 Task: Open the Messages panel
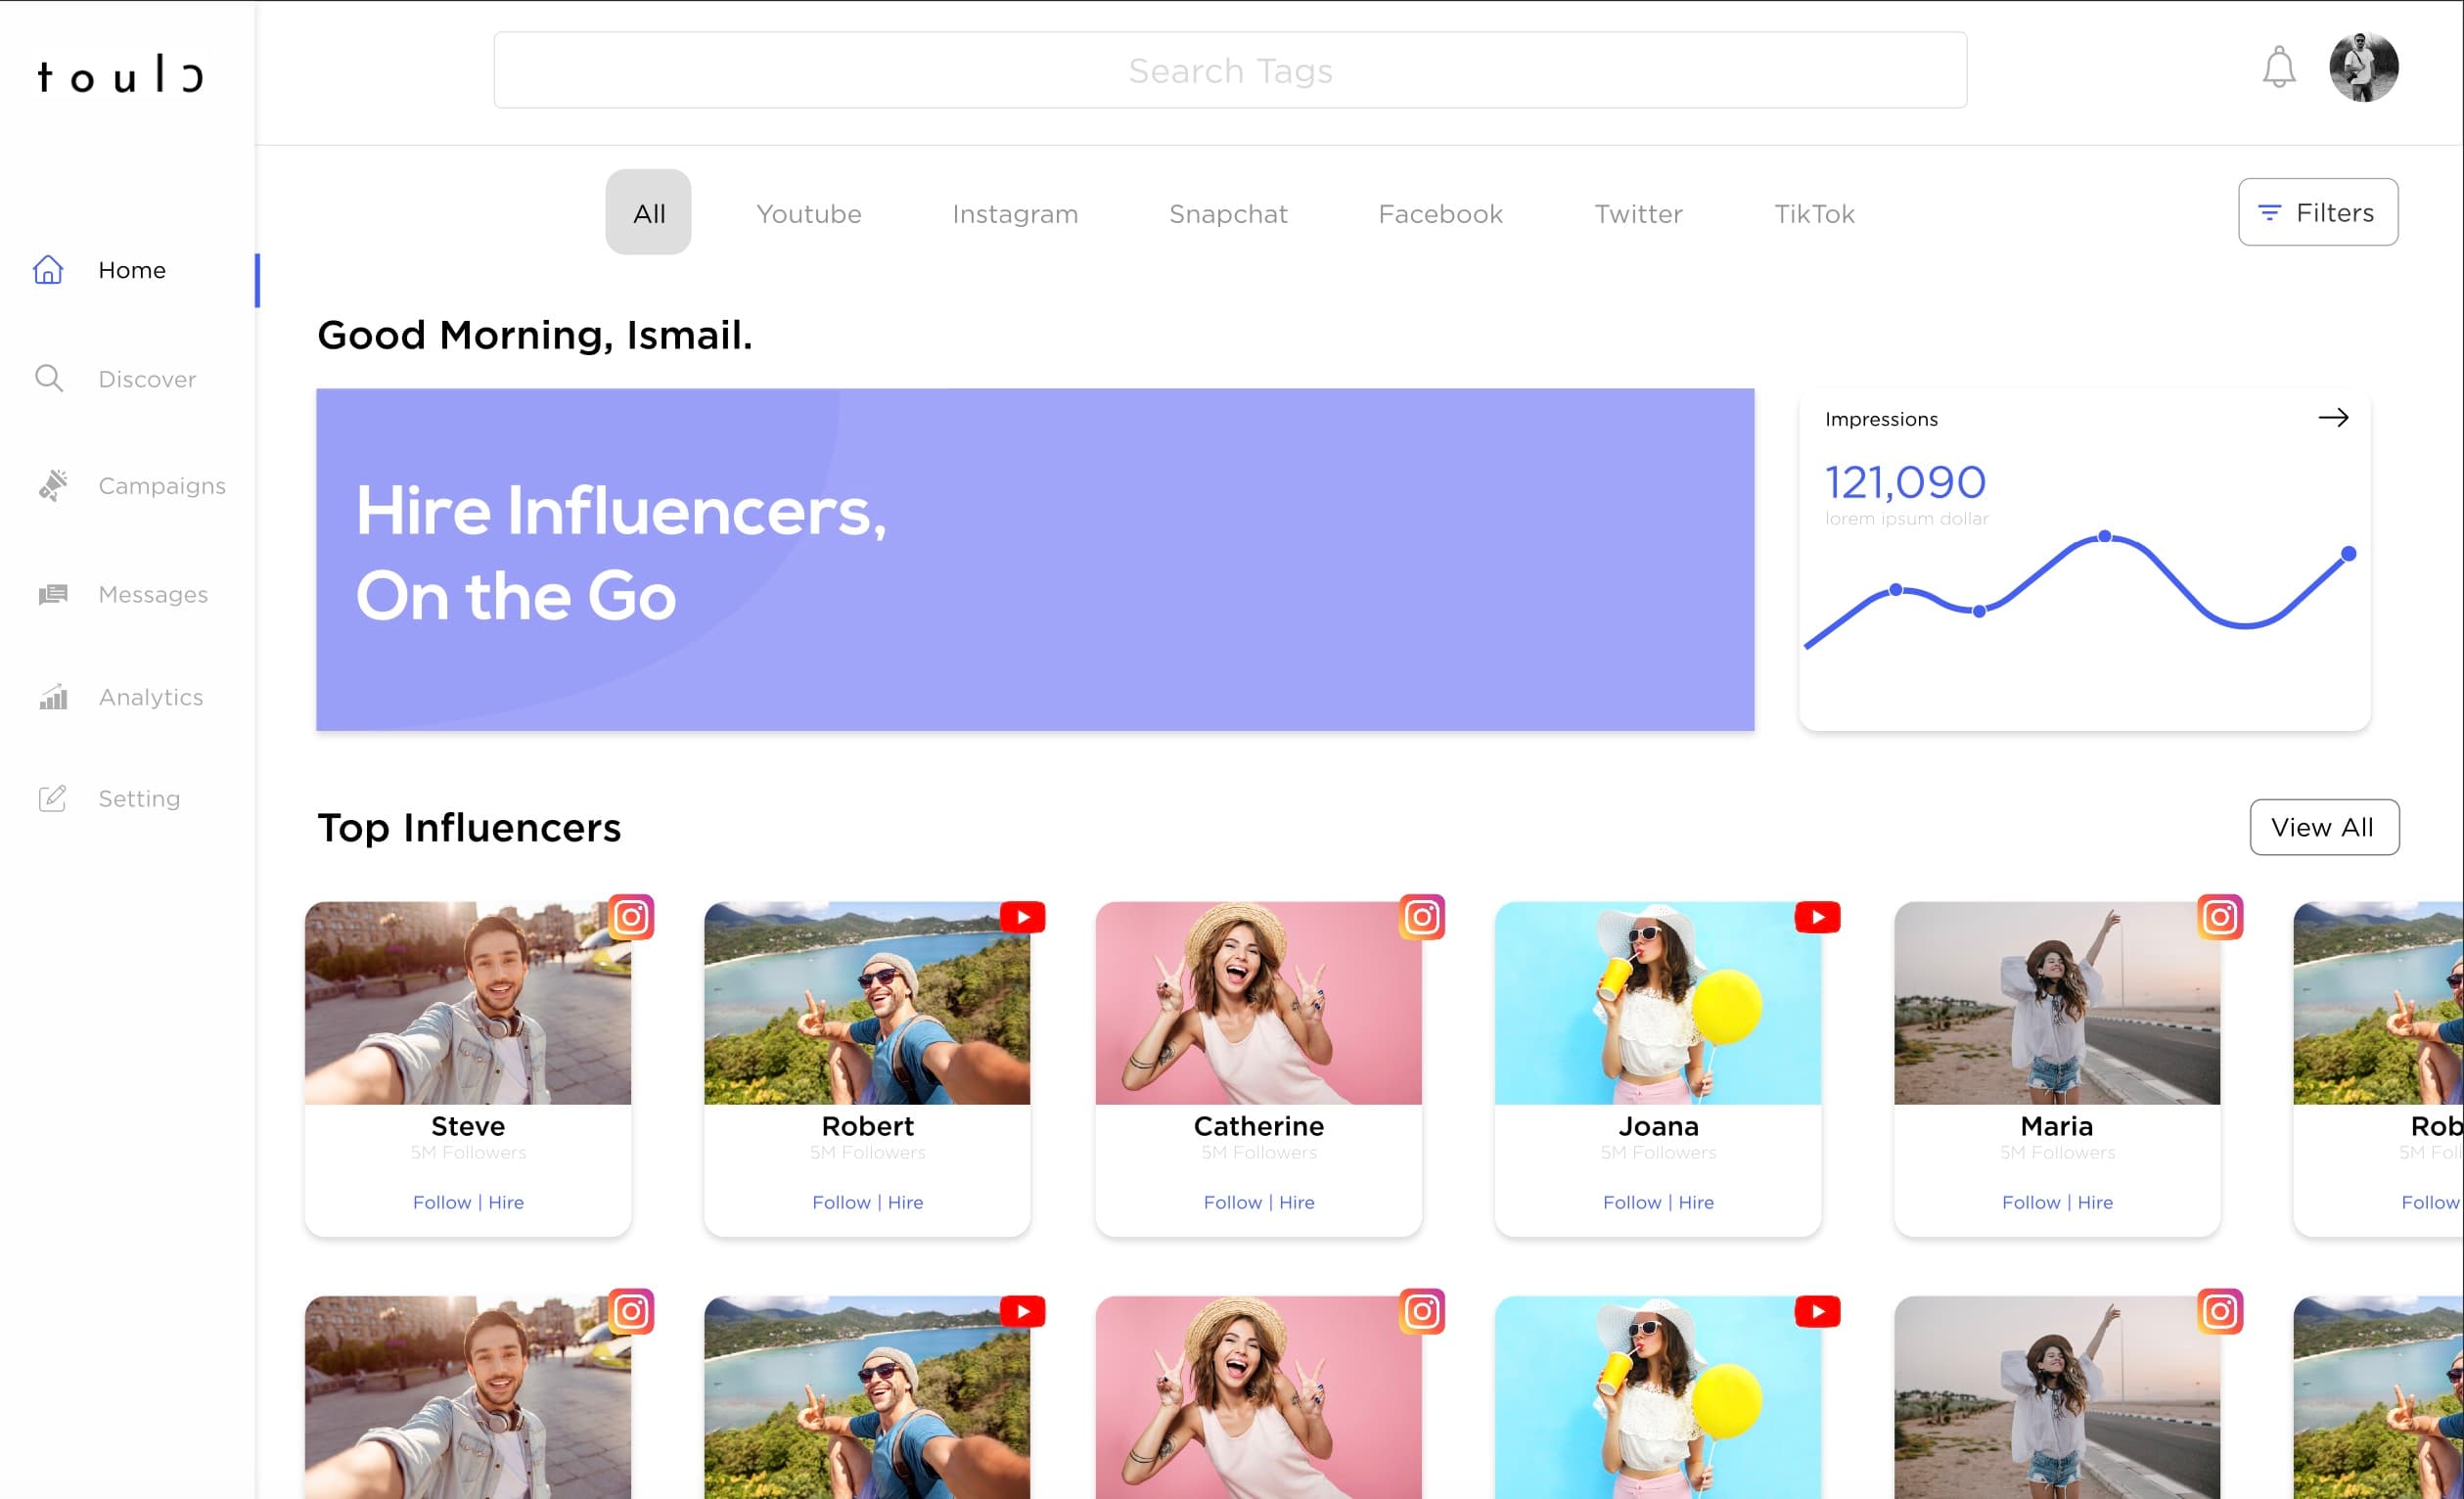tap(153, 594)
